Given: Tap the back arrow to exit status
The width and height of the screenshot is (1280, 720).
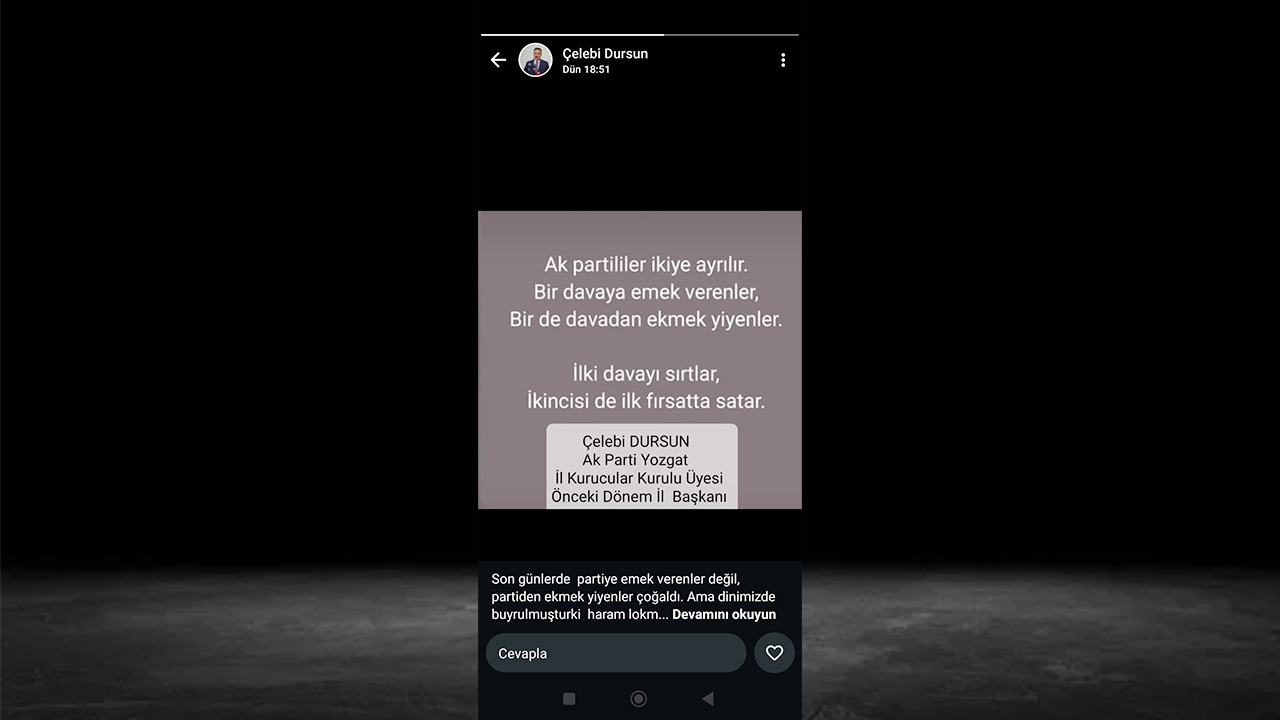Looking at the screenshot, I should point(498,60).
